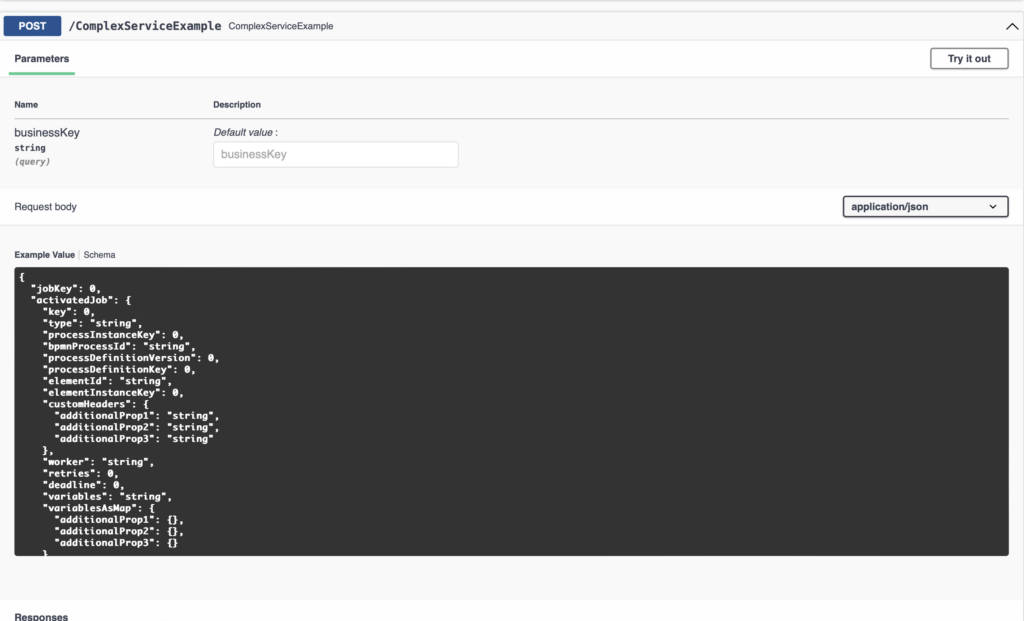Click the businessKey parameter name
Viewport: 1024px width, 621px height.
(47, 133)
